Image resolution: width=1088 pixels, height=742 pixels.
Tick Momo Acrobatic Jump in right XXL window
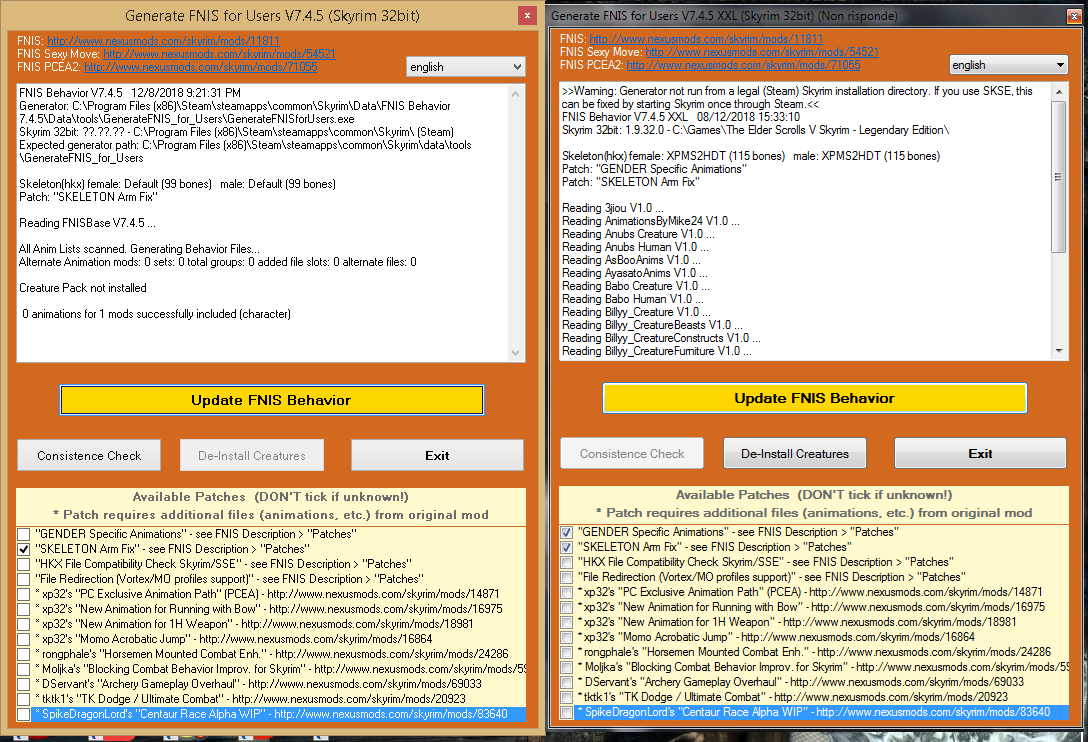point(567,637)
